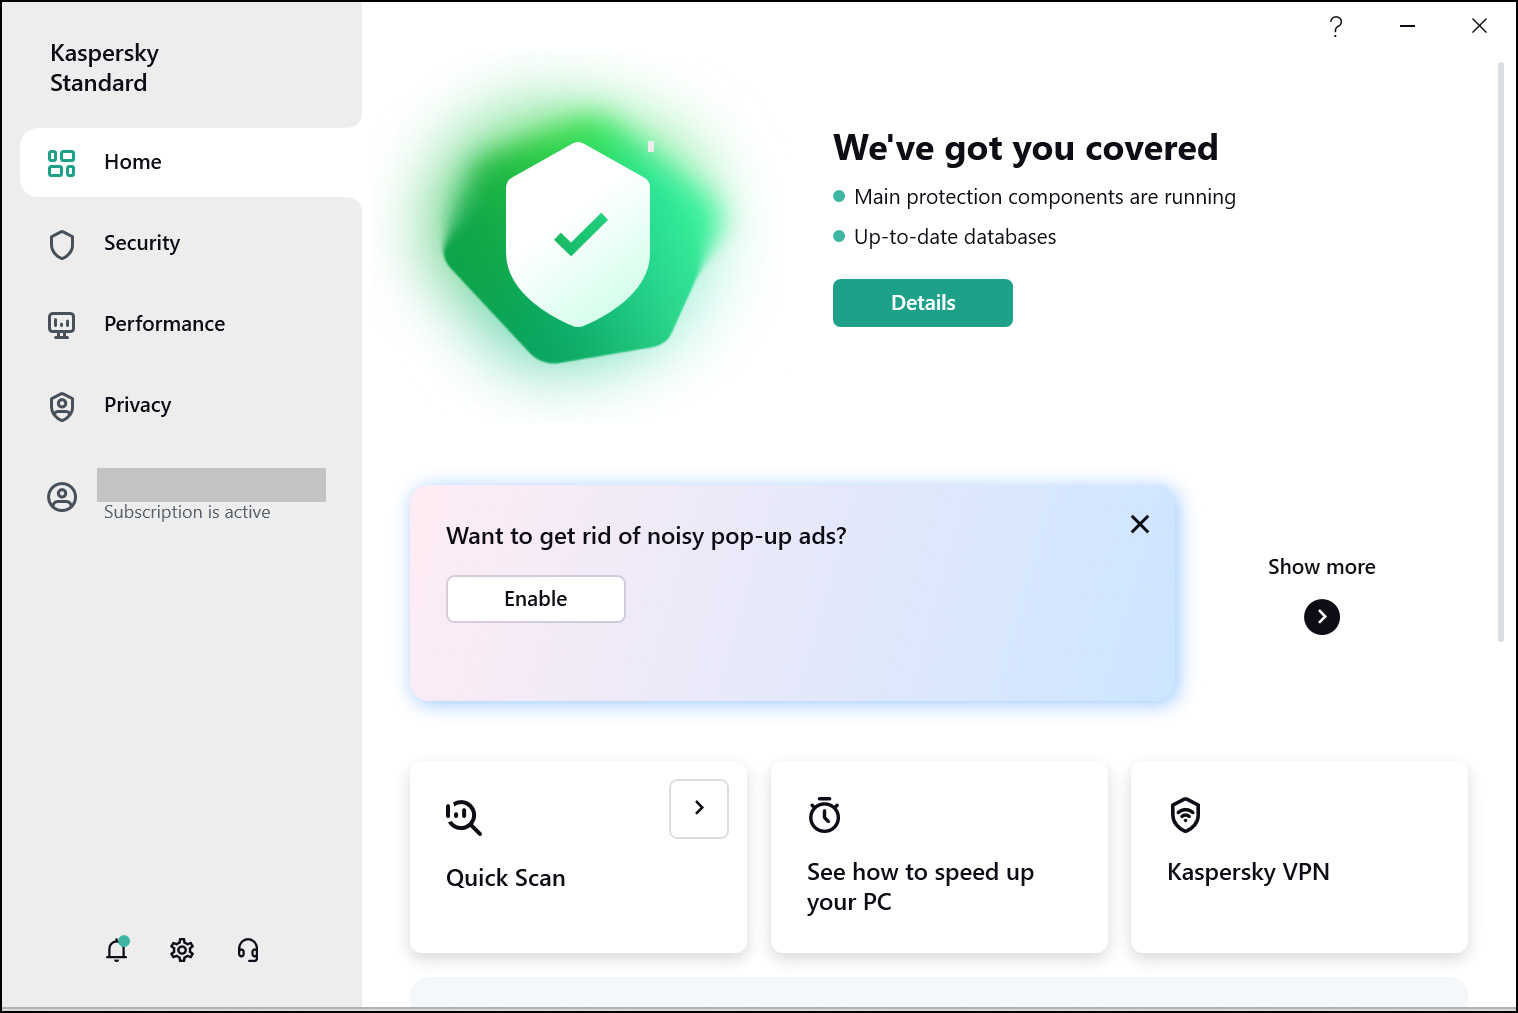Open the notifications bell icon

tap(117, 950)
